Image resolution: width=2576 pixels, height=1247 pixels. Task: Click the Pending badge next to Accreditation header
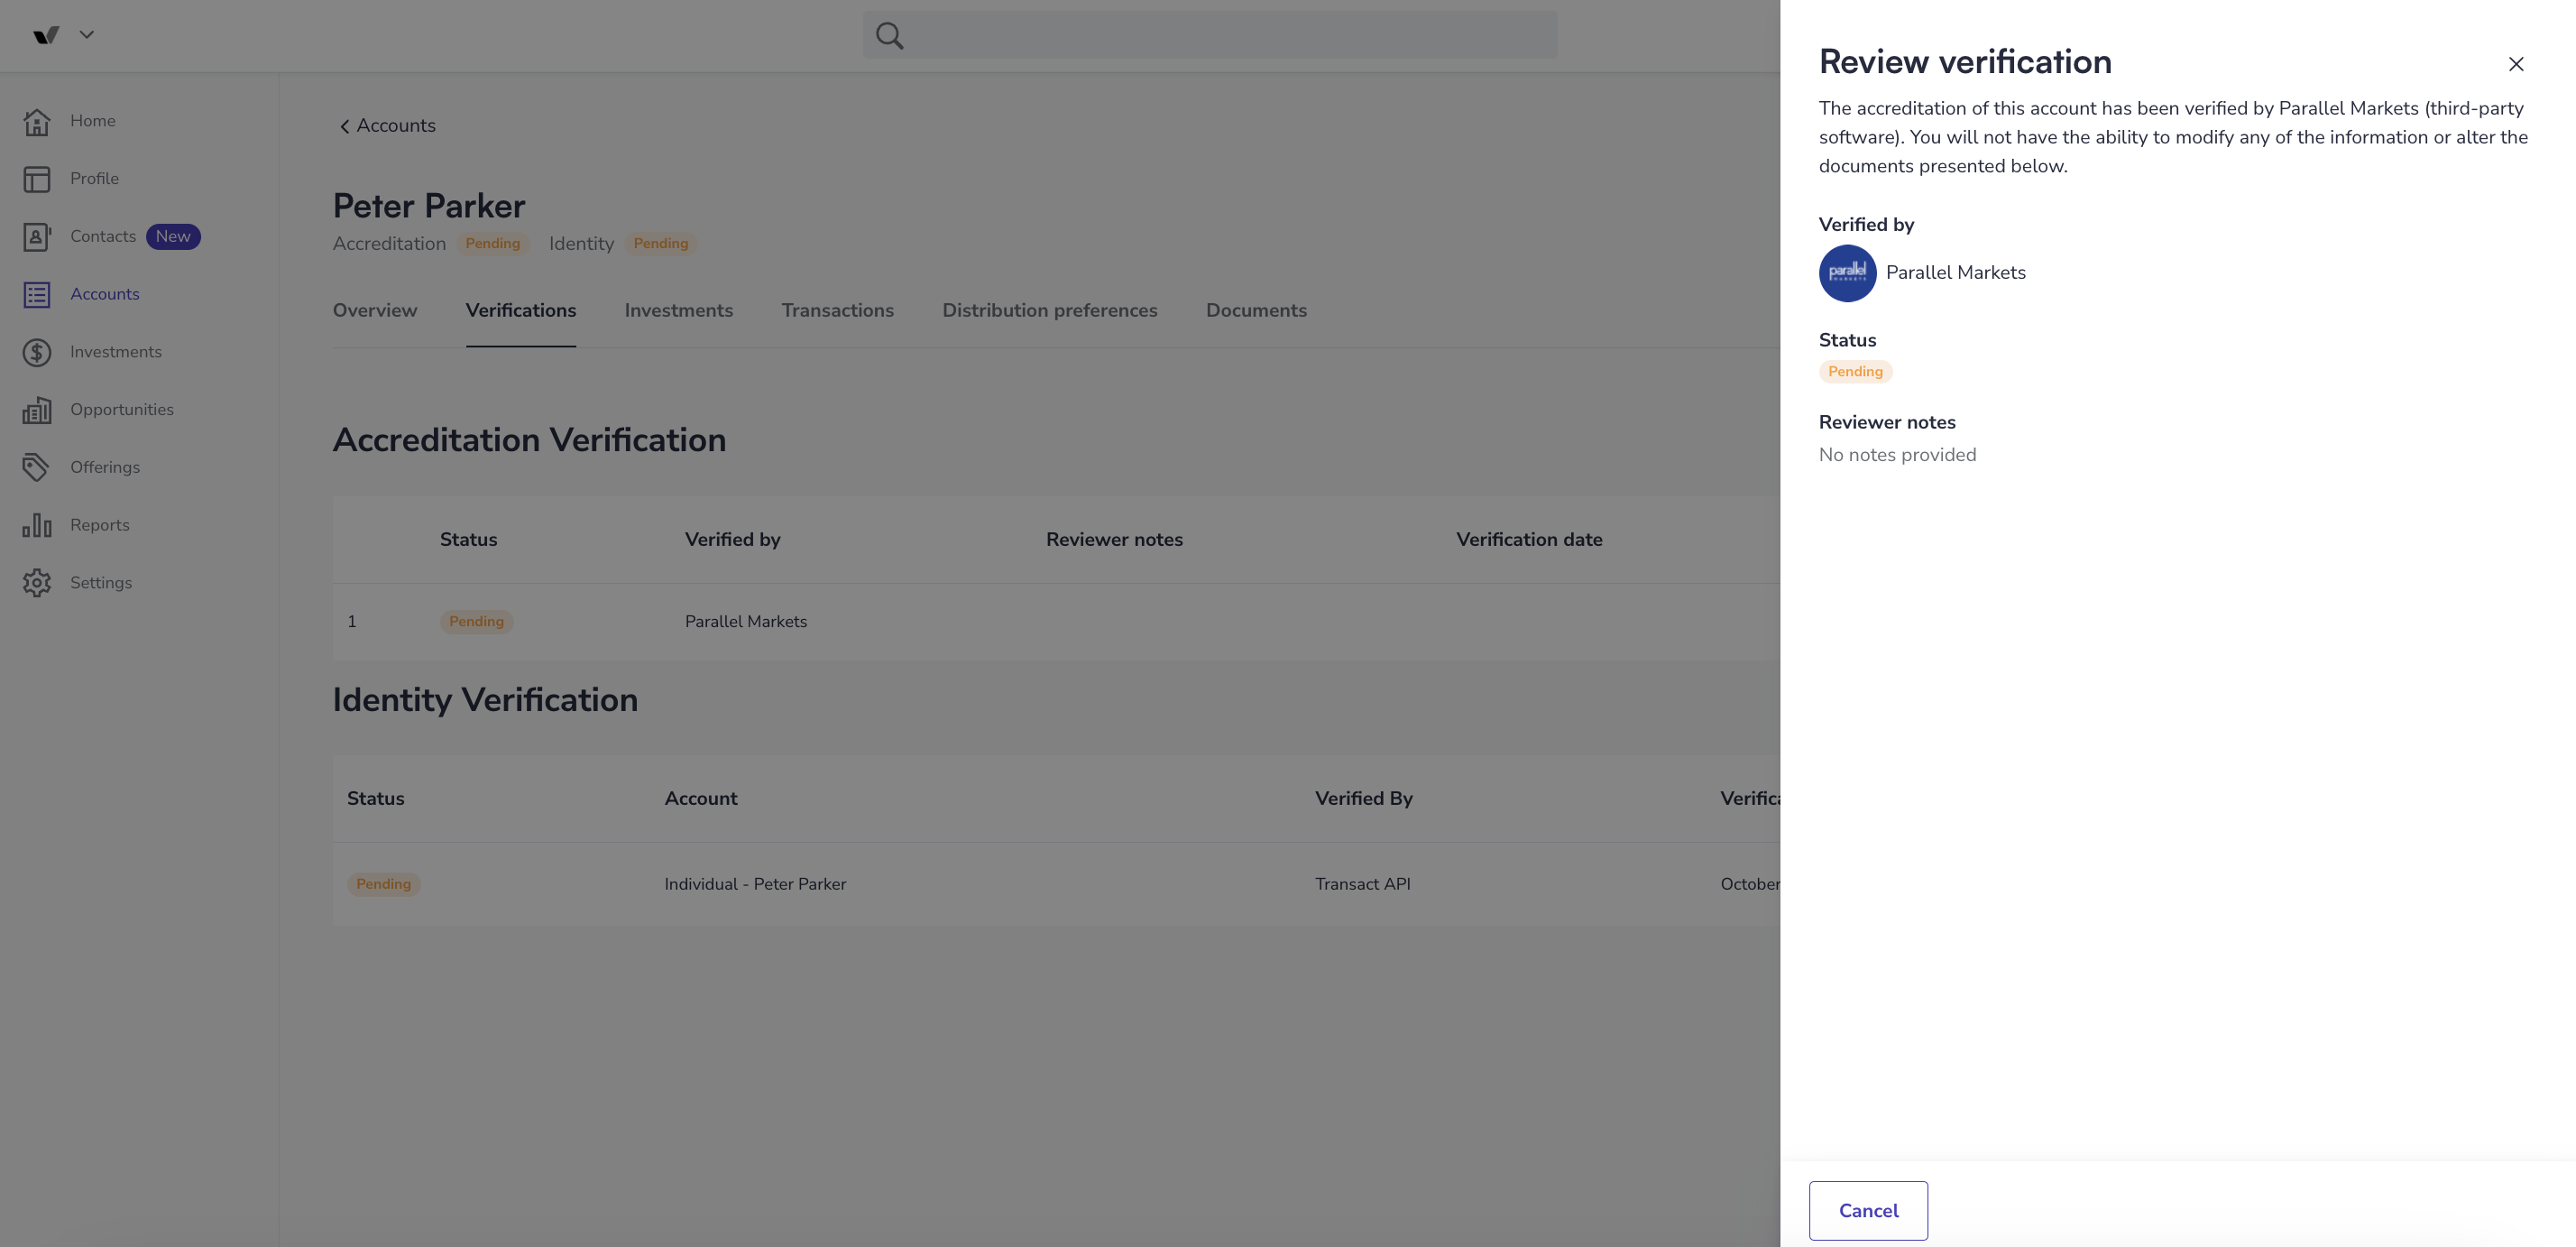pyautogui.click(x=493, y=244)
